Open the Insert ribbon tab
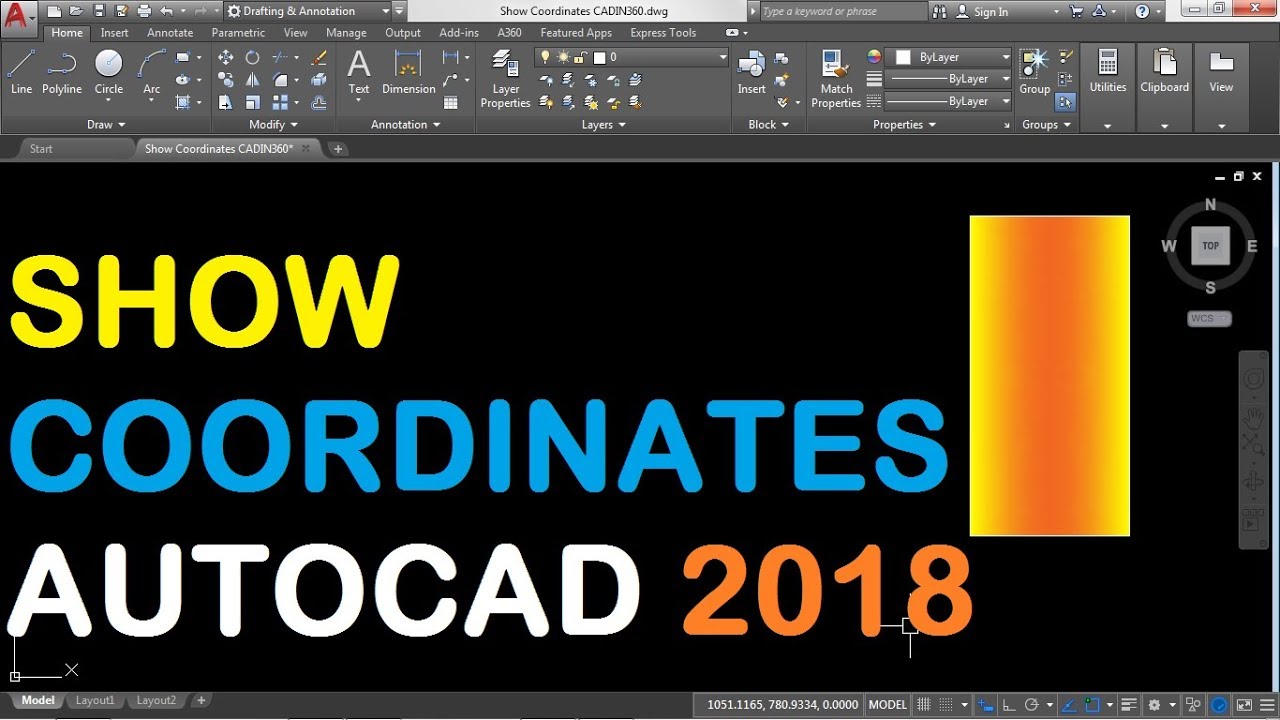The width and height of the screenshot is (1280, 720). [x=114, y=33]
